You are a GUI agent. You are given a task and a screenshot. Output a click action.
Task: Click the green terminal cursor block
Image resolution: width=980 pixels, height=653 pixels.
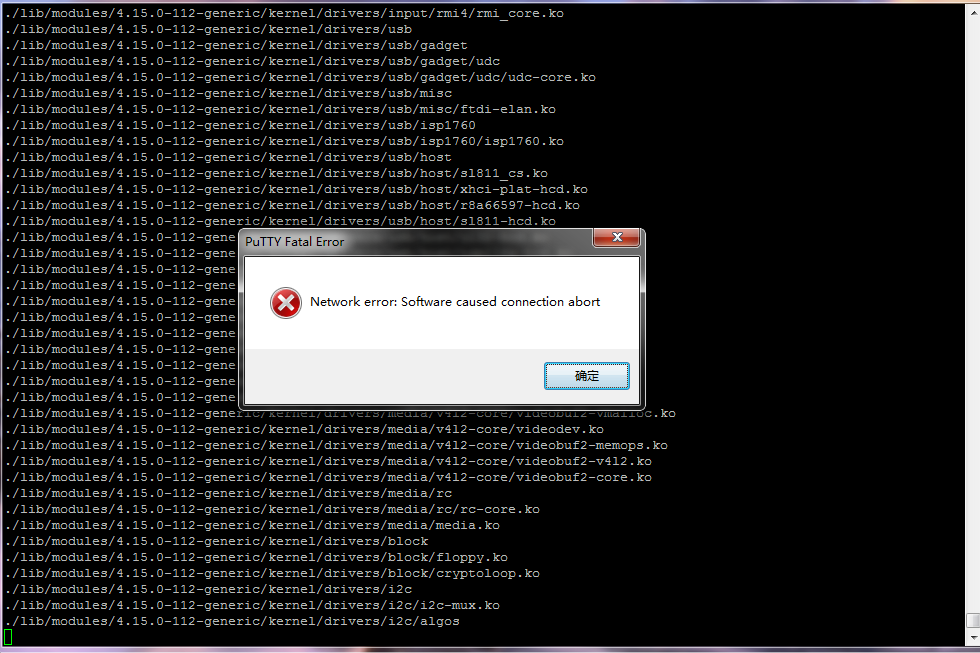tap(8, 637)
